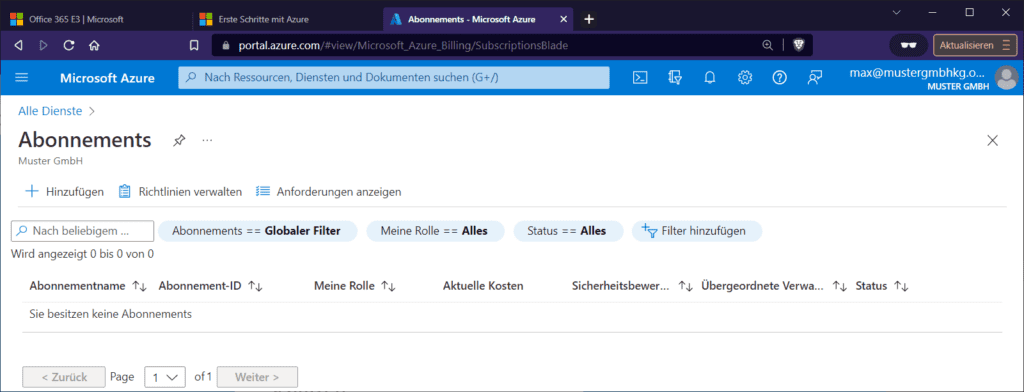This screenshot has width=1024, height=392.
Task: Click the zoom magnifier in the address bar
Action: [x=767, y=45]
